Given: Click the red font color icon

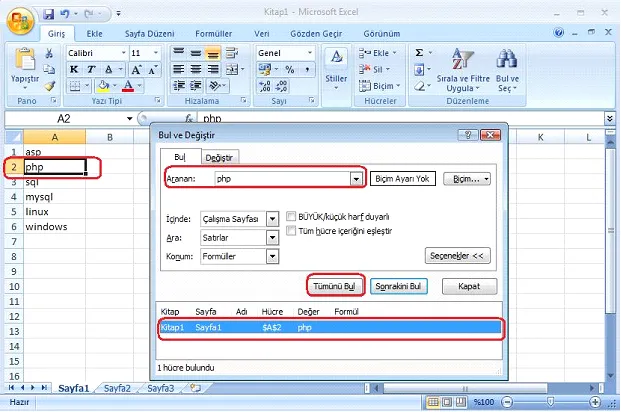Looking at the screenshot, I should [128, 86].
